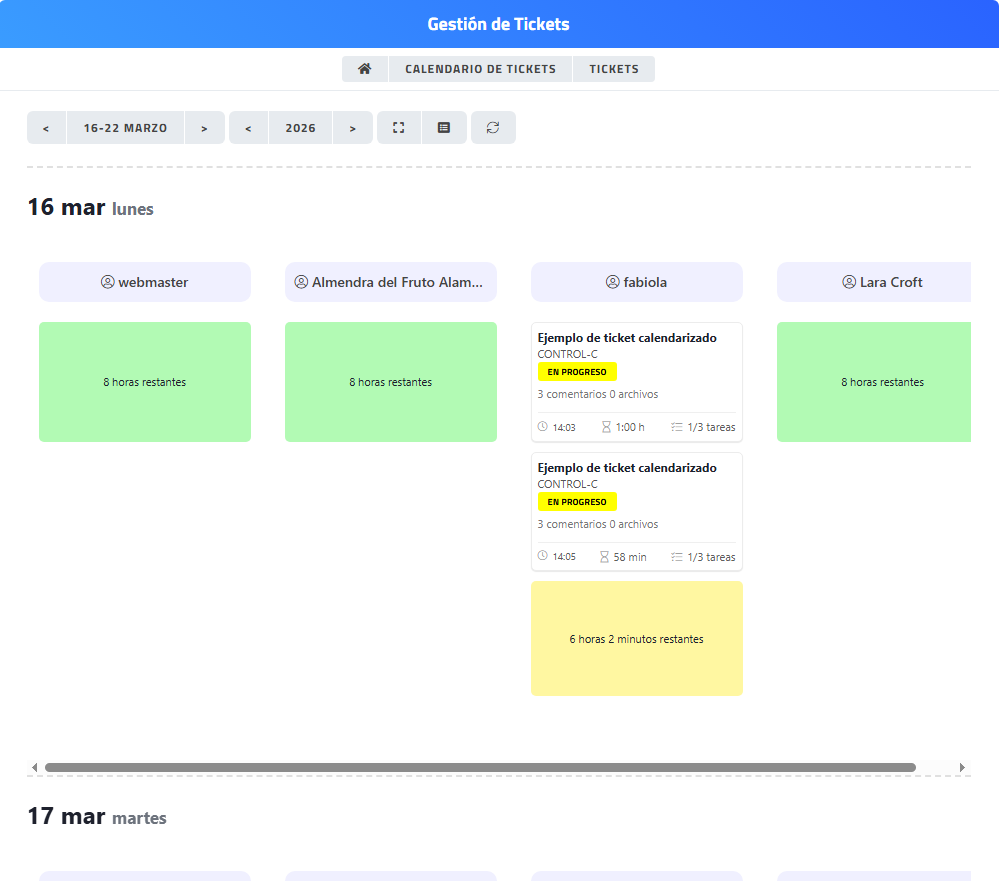Go to previous week
This screenshot has height=881, width=999.
[x=46, y=128]
